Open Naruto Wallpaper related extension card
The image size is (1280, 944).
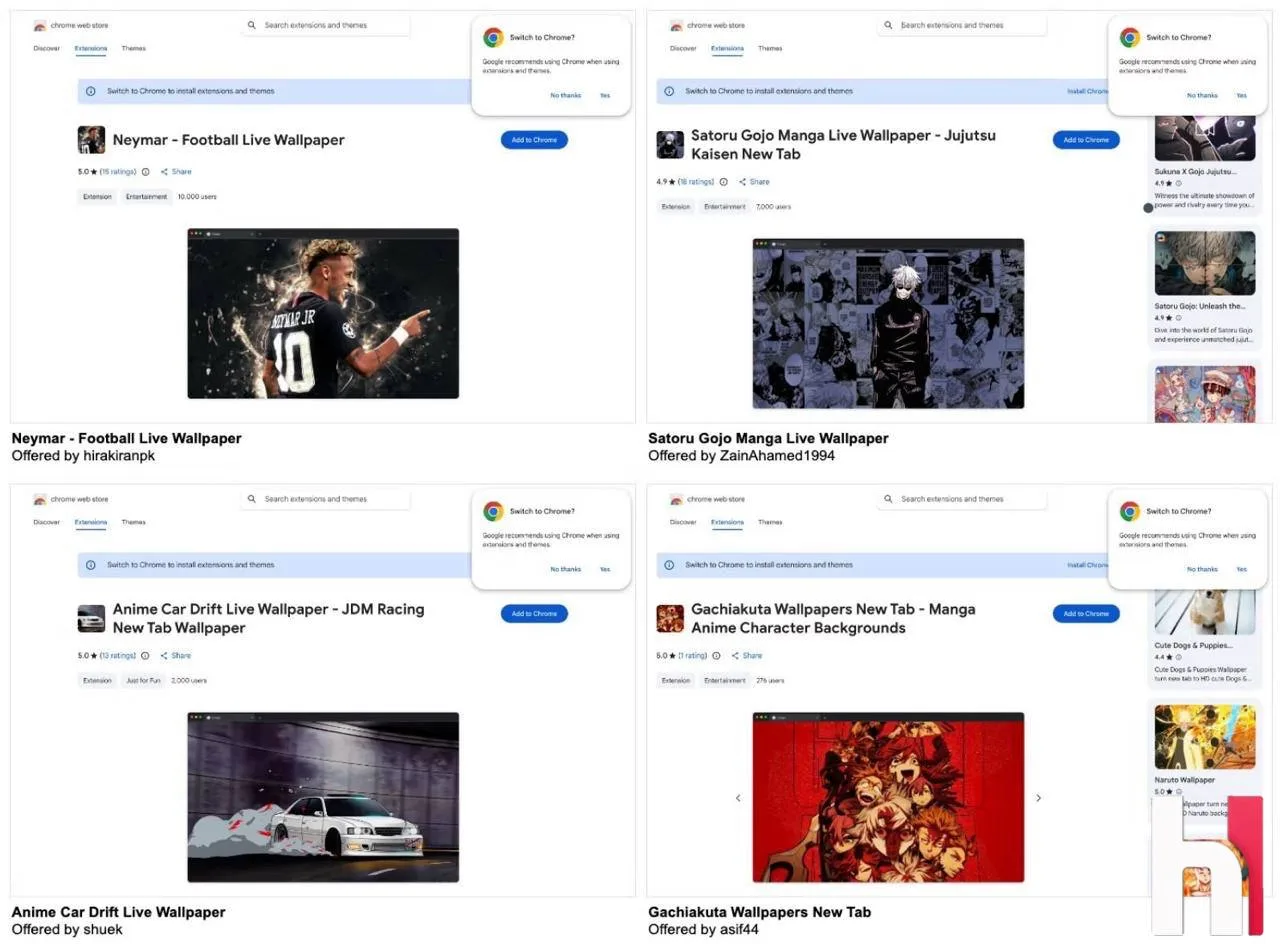pos(1205,760)
